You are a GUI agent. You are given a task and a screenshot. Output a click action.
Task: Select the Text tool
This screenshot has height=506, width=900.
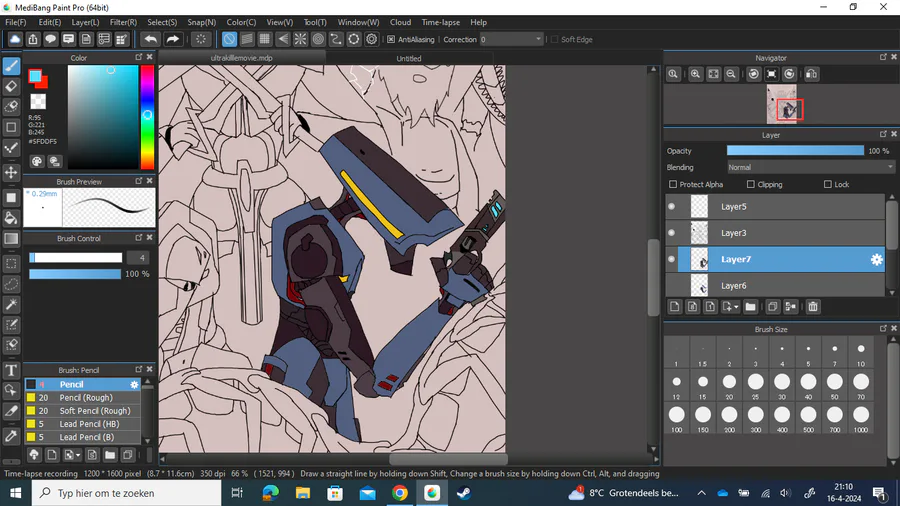pyautogui.click(x=11, y=371)
